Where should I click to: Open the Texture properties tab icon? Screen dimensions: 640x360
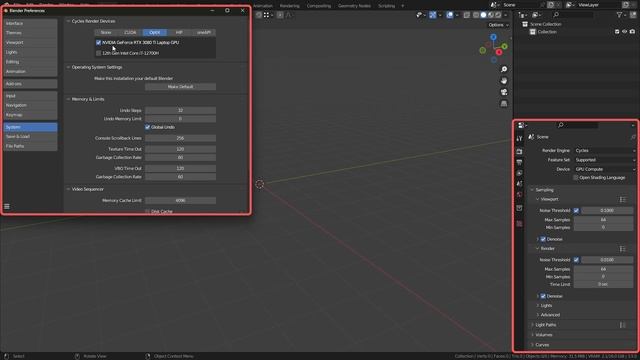click(x=519, y=224)
